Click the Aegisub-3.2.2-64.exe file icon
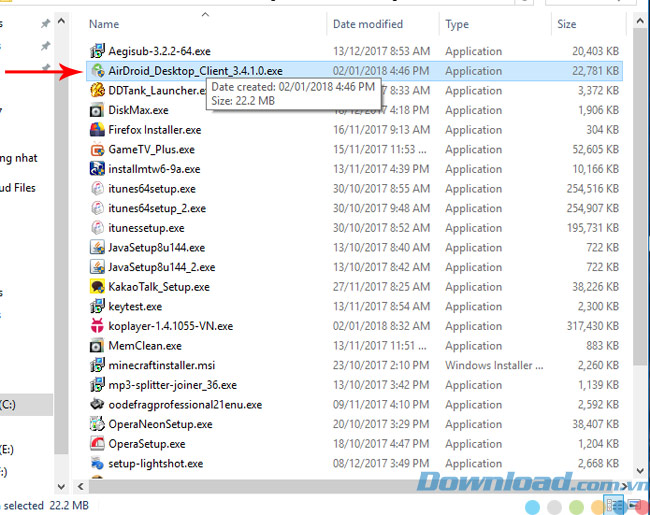650x515 pixels. [x=97, y=51]
